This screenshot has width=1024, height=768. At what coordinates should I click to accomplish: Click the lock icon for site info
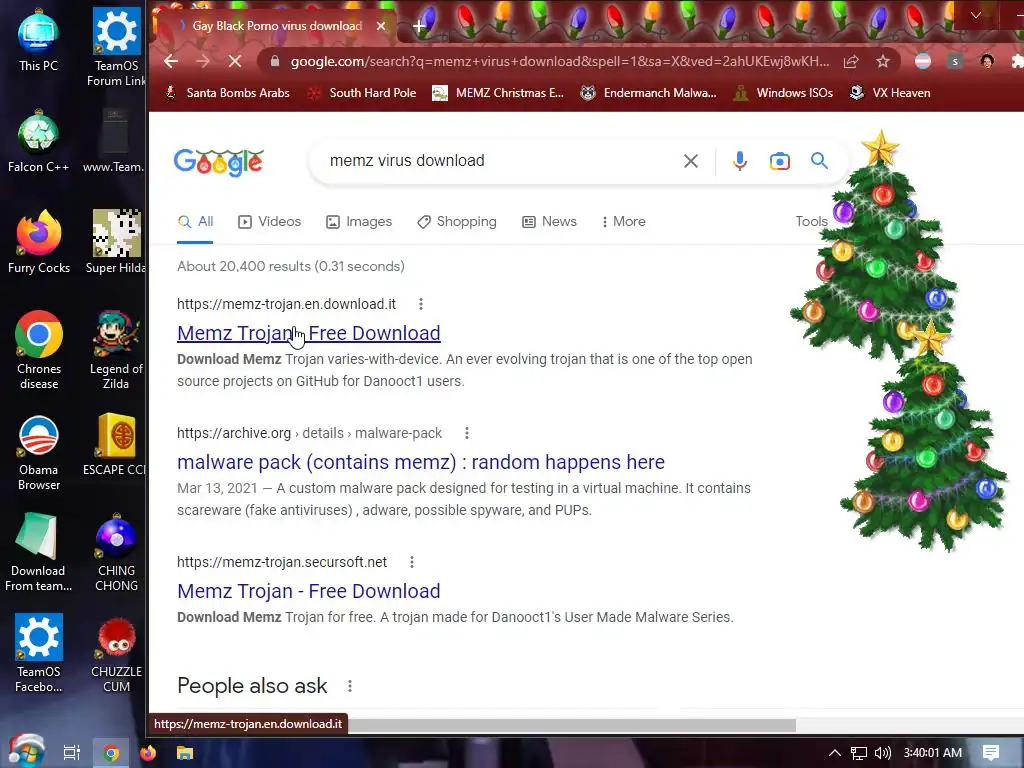click(x=275, y=61)
